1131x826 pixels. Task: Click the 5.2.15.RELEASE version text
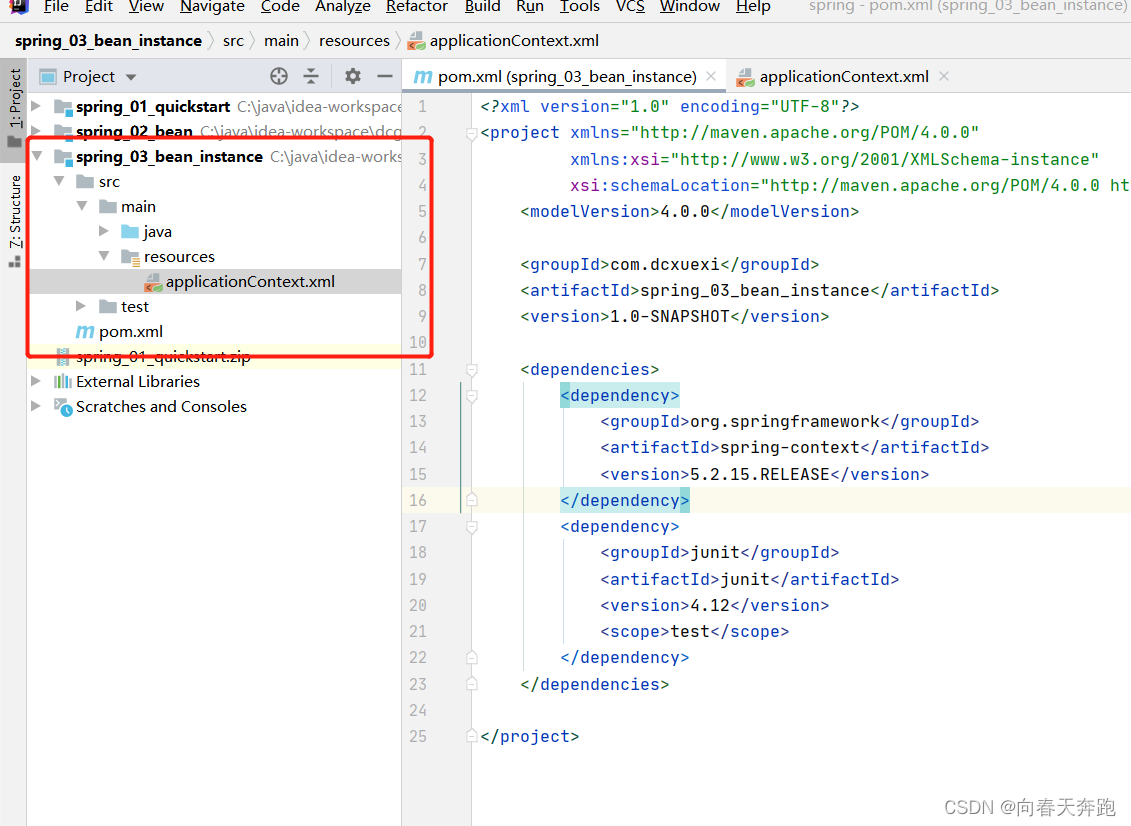tap(760, 474)
